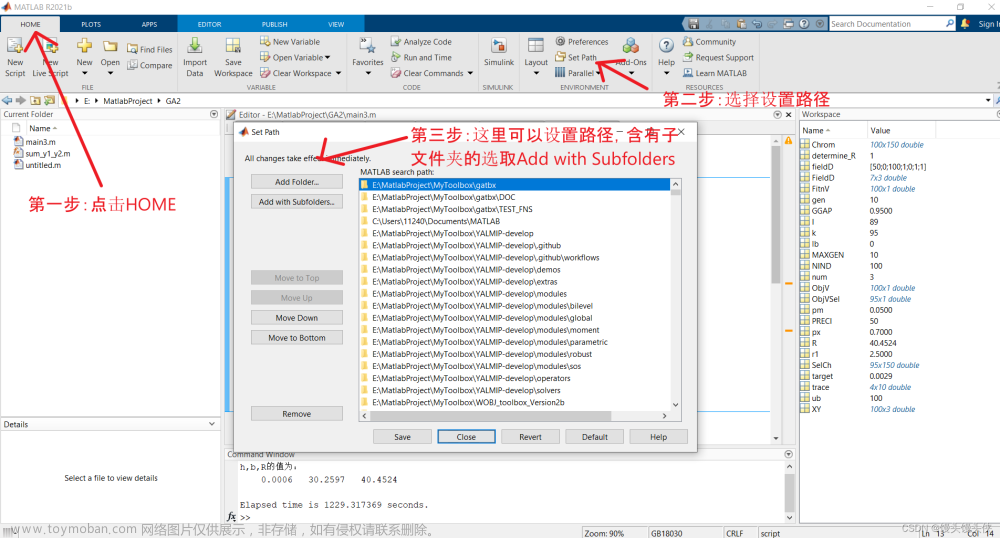Click the Move Down button
This screenshot has width=1000, height=538.
[x=297, y=317]
